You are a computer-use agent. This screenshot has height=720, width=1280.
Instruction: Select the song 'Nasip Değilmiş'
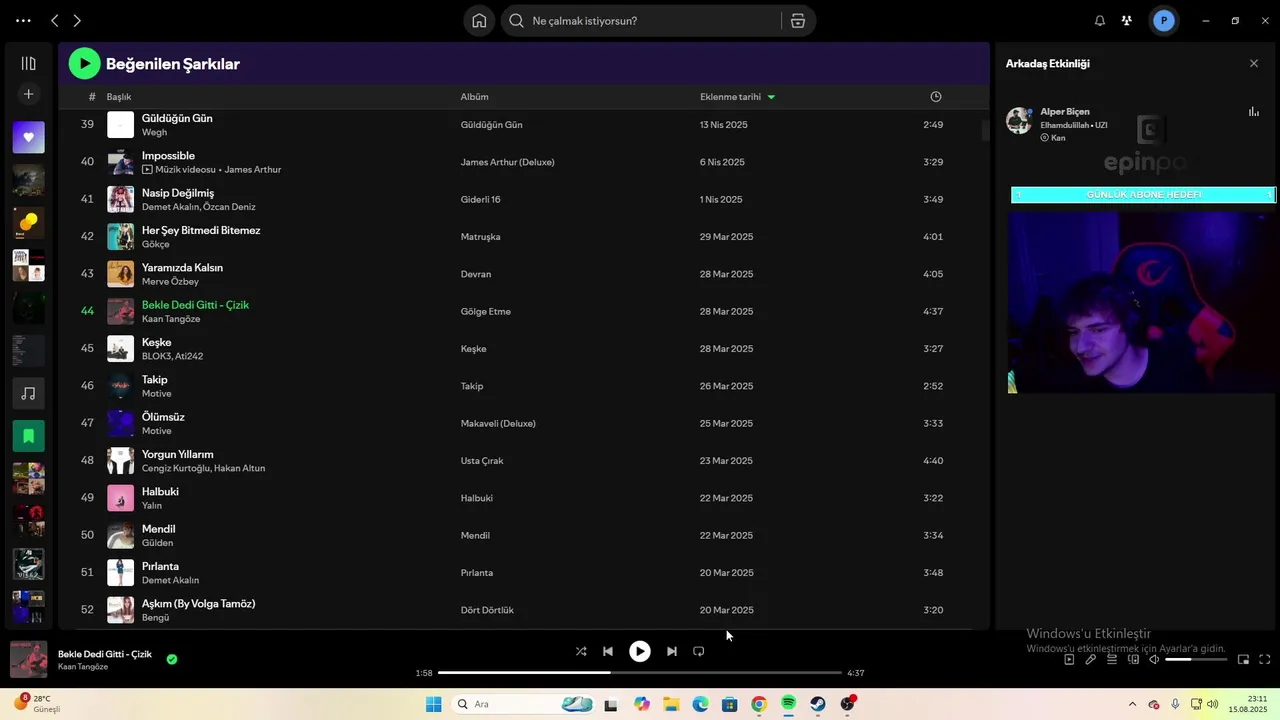click(178, 193)
